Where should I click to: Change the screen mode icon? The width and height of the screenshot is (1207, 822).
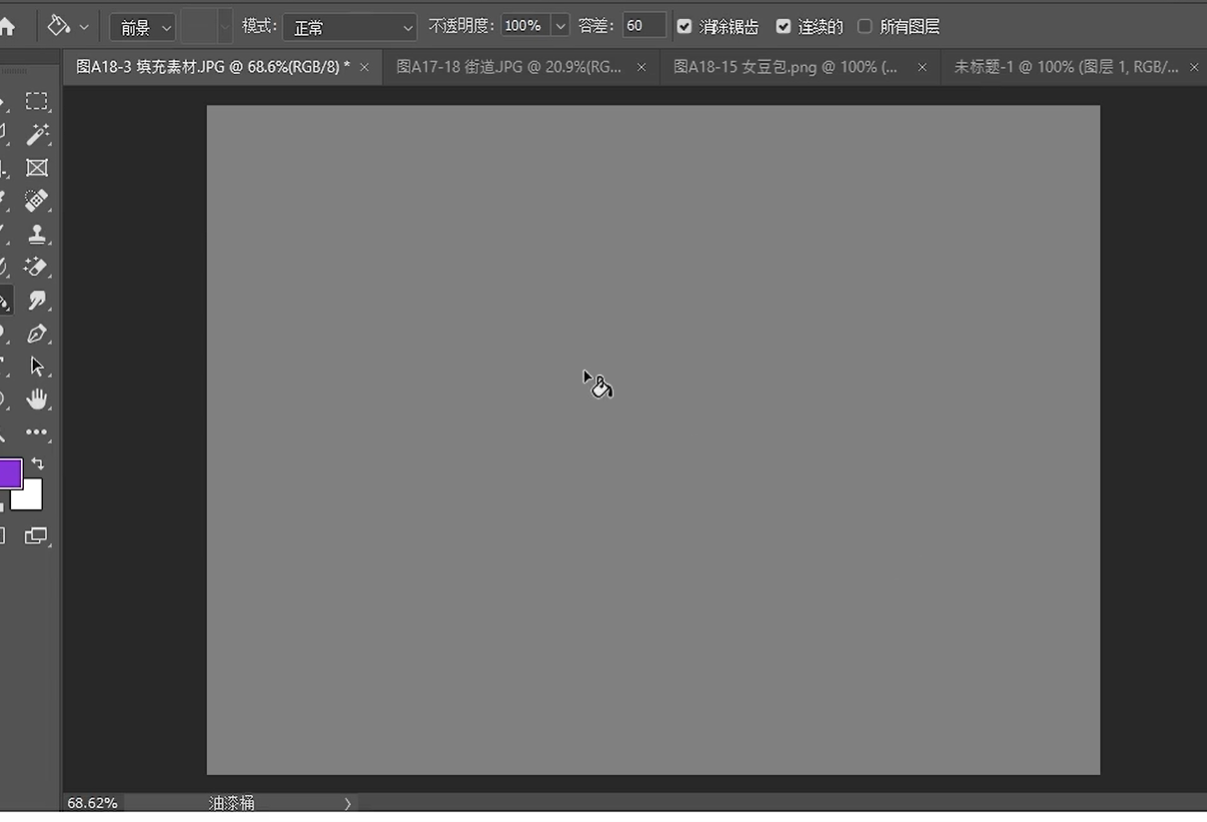click(x=36, y=536)
